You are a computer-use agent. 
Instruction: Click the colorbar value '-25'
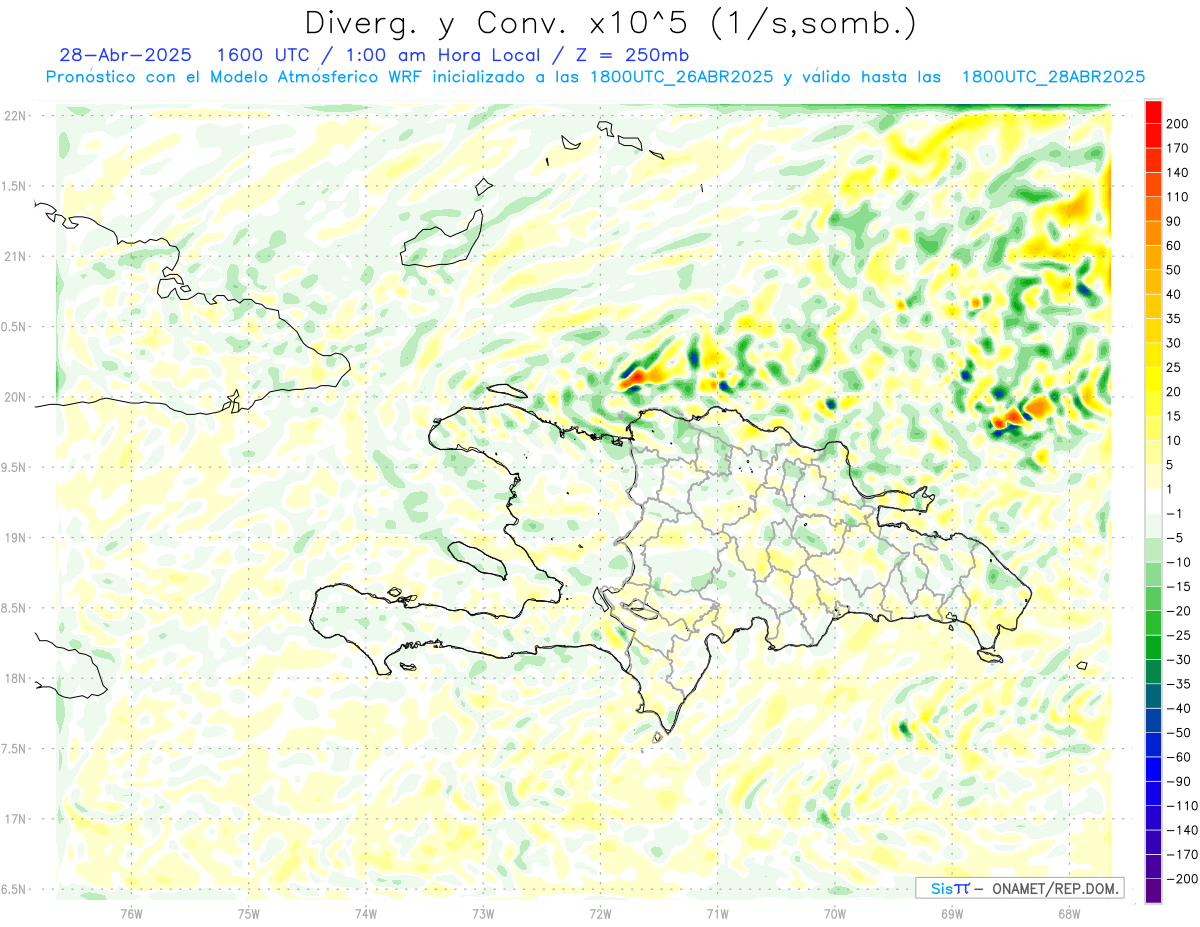(1179, 636)
